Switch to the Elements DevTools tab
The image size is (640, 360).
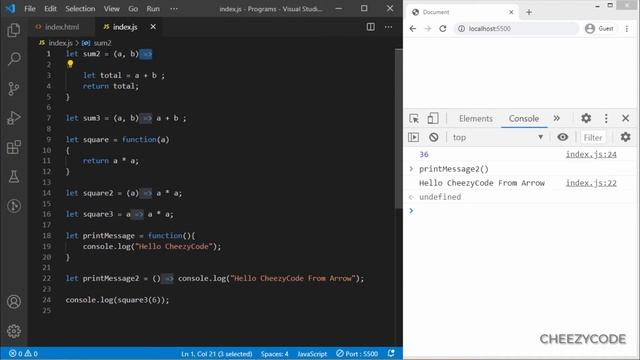click(476, 118)
